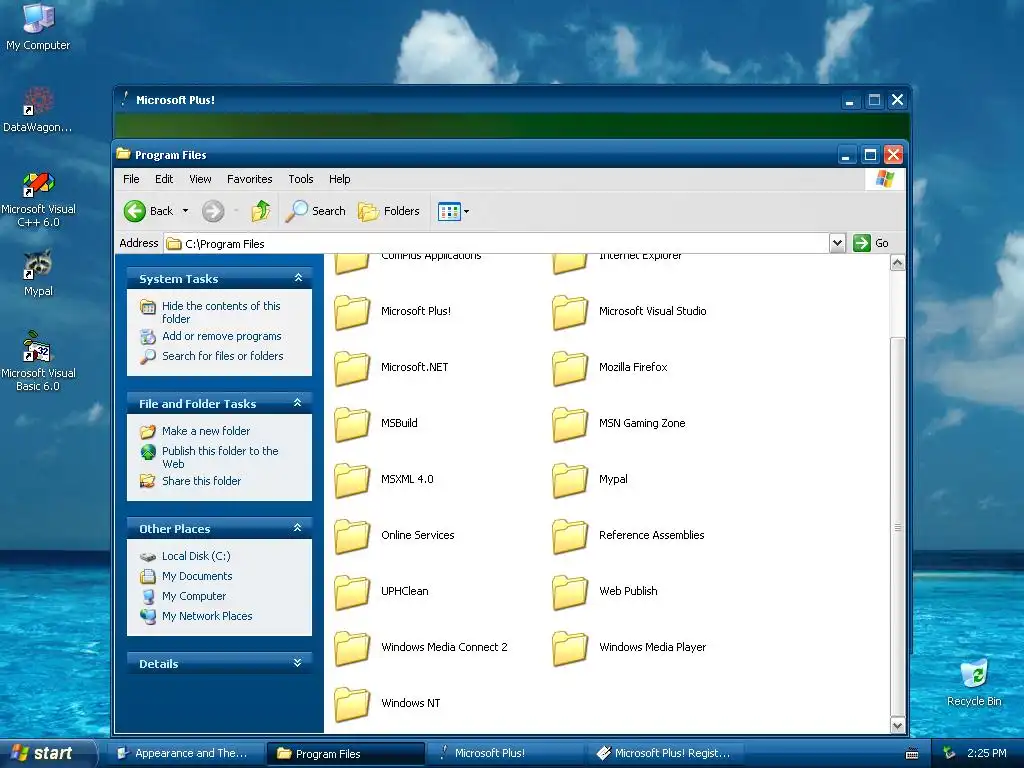The width and height of the screenshot is (1024, 768).
Task: Open the Back button history dropdown
Action: 185,211
